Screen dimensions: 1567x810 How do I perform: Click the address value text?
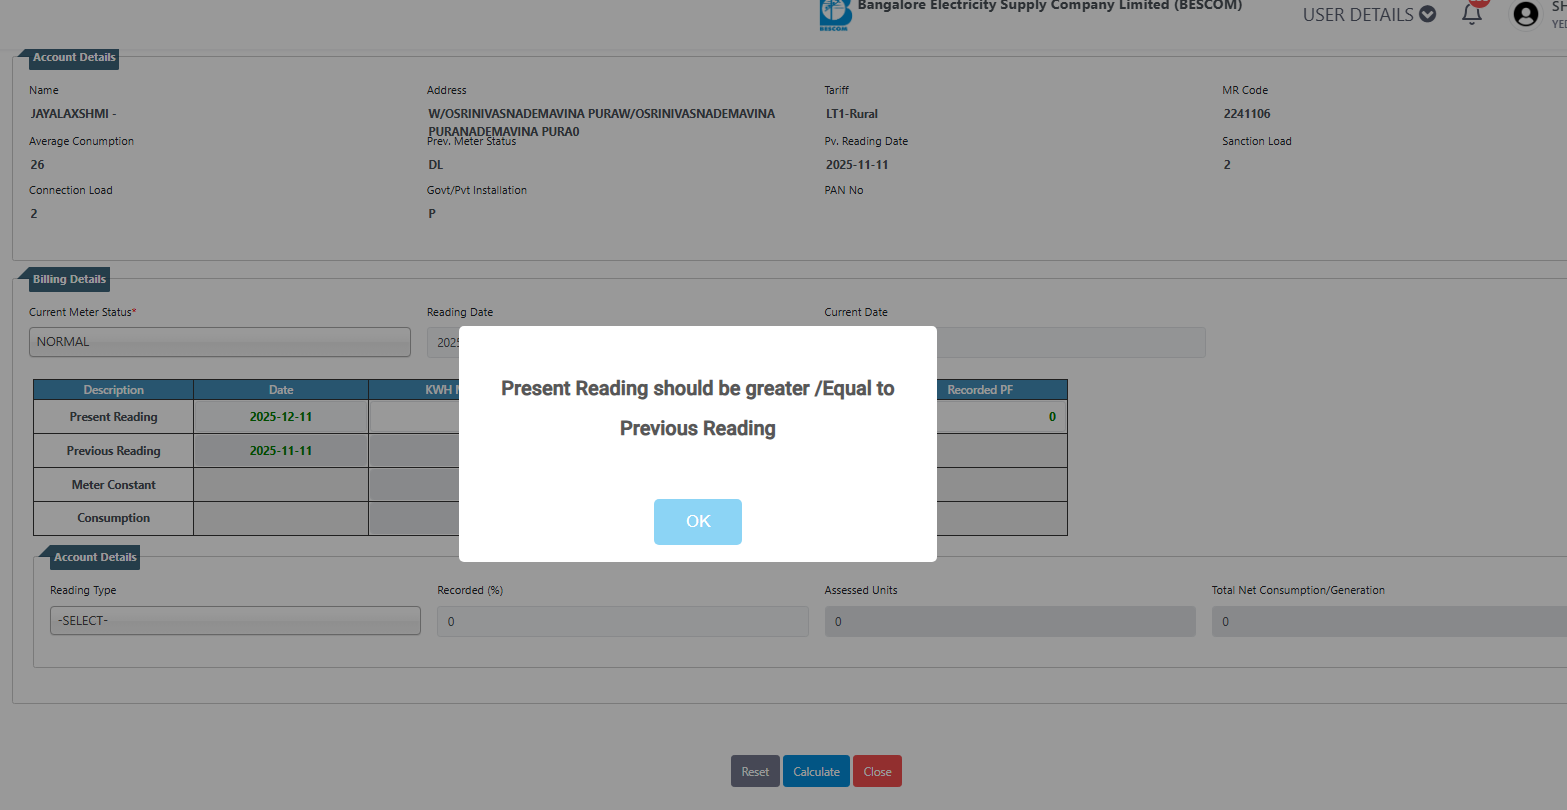point(602,123)
